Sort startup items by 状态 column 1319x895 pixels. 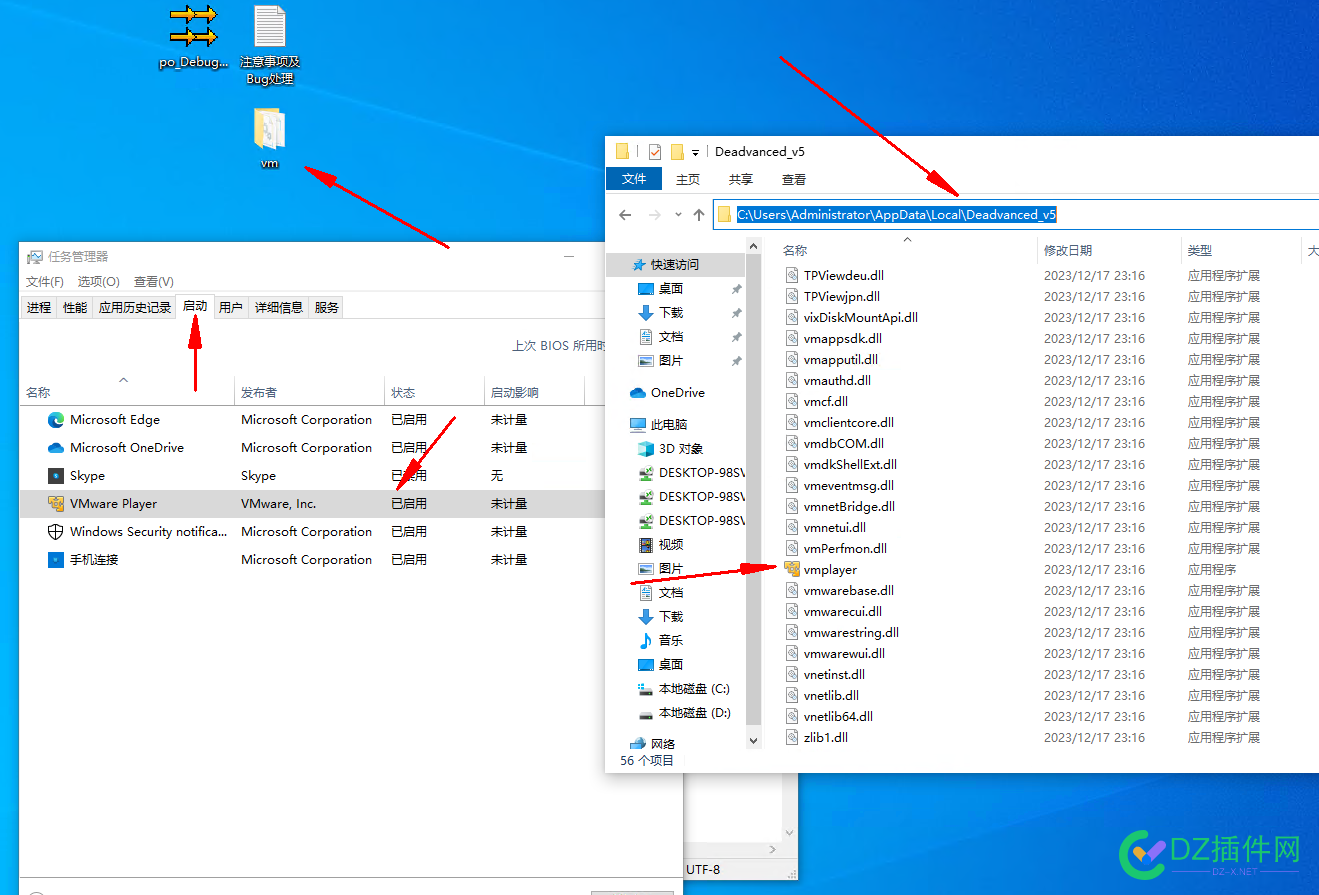(x=434, y=393)
